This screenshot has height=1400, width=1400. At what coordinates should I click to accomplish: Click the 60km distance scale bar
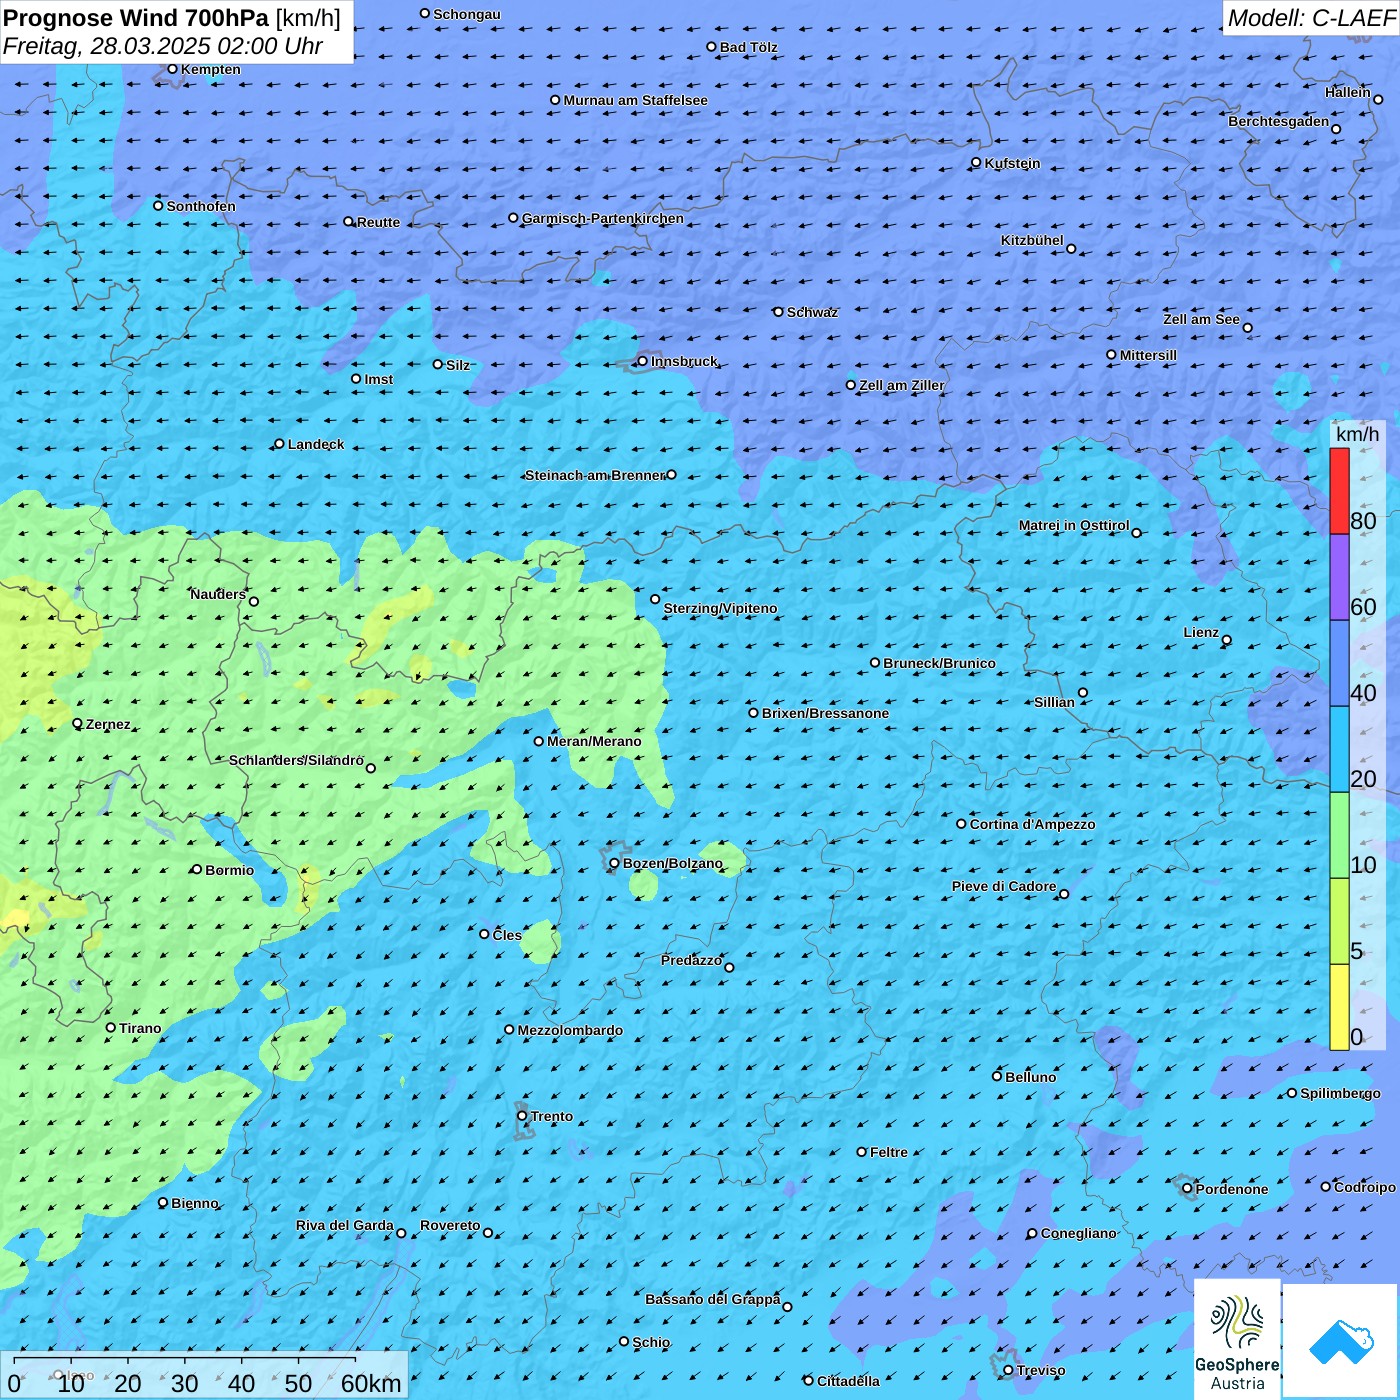click(185, 1371)
